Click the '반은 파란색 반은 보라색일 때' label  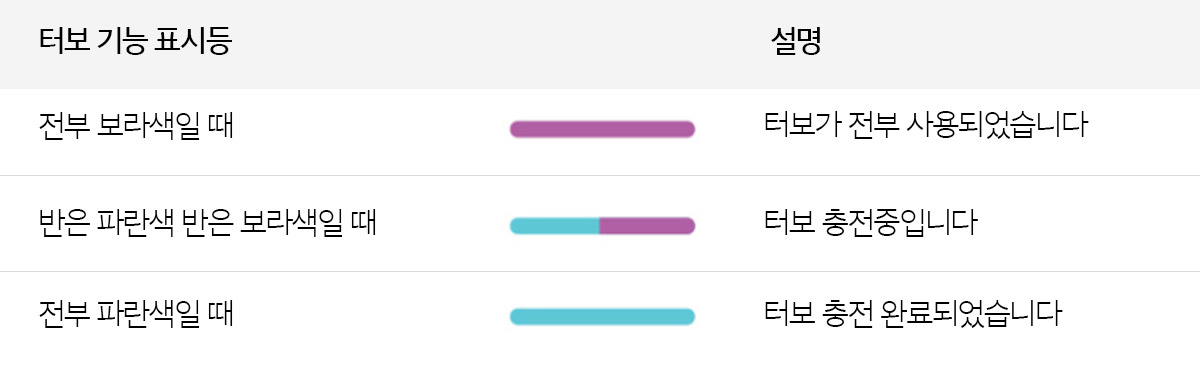[207, 222]
